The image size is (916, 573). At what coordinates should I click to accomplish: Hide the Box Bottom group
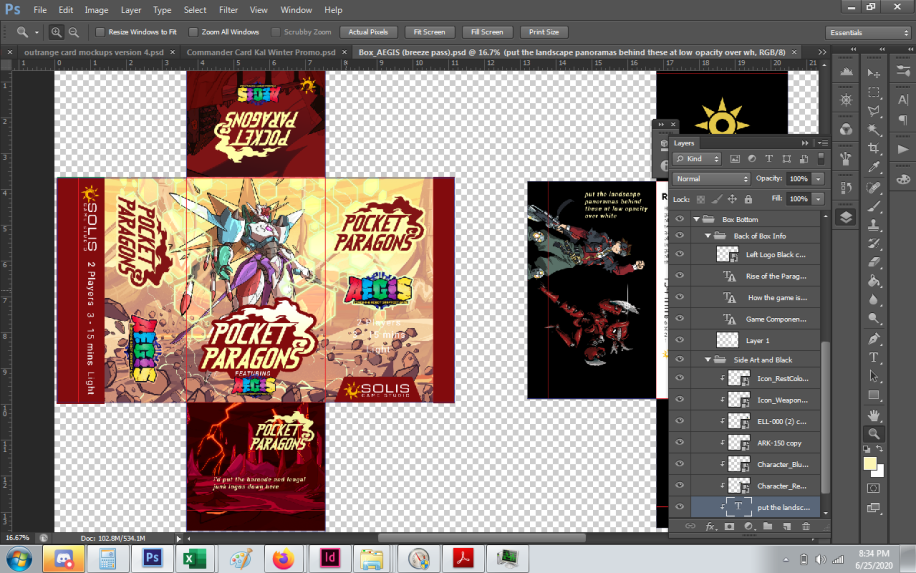[679, 219]
